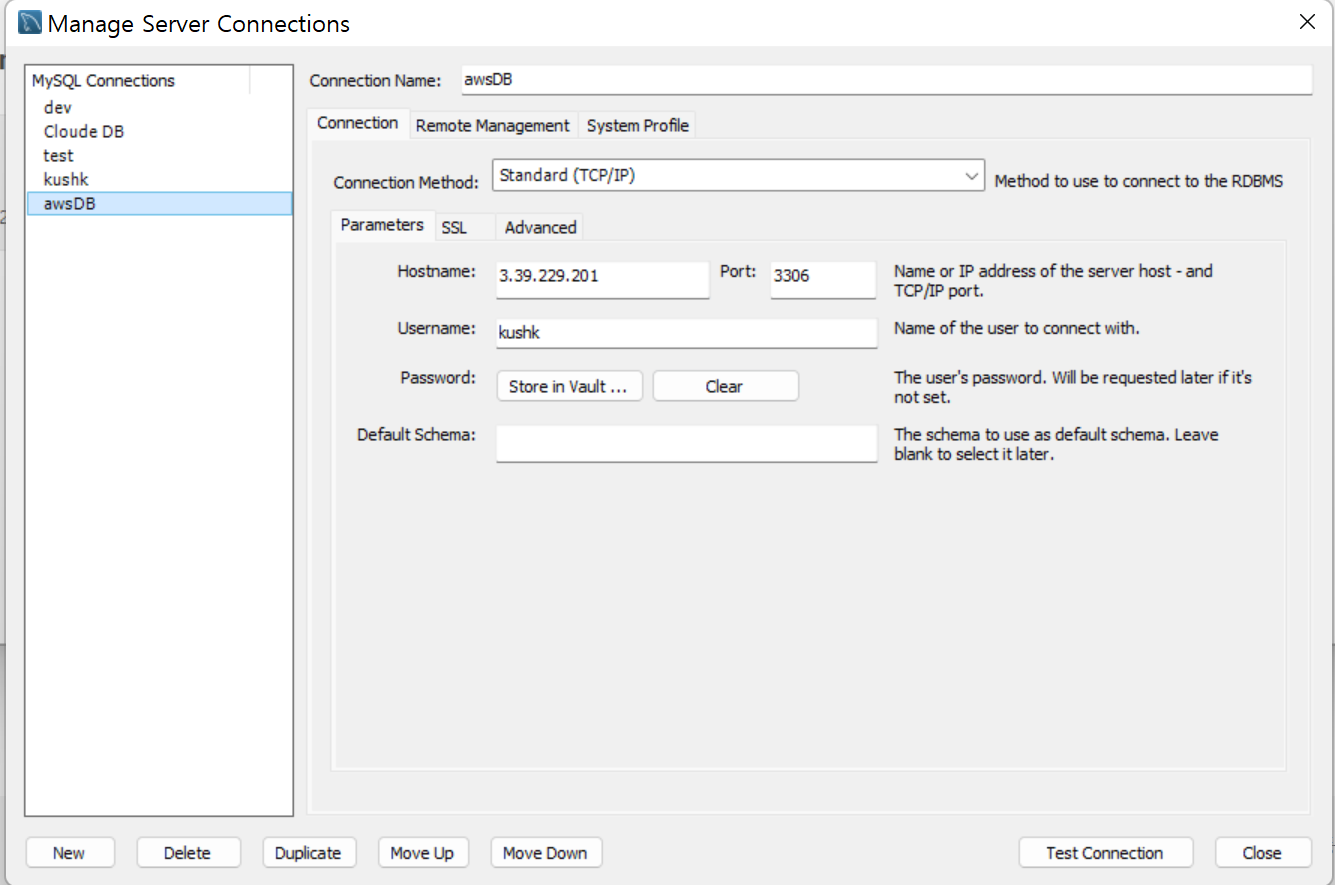Click the Username field with kushk
Image resolution: width=1335 pixels, height=885 pixels.
(x=686, y=334)
